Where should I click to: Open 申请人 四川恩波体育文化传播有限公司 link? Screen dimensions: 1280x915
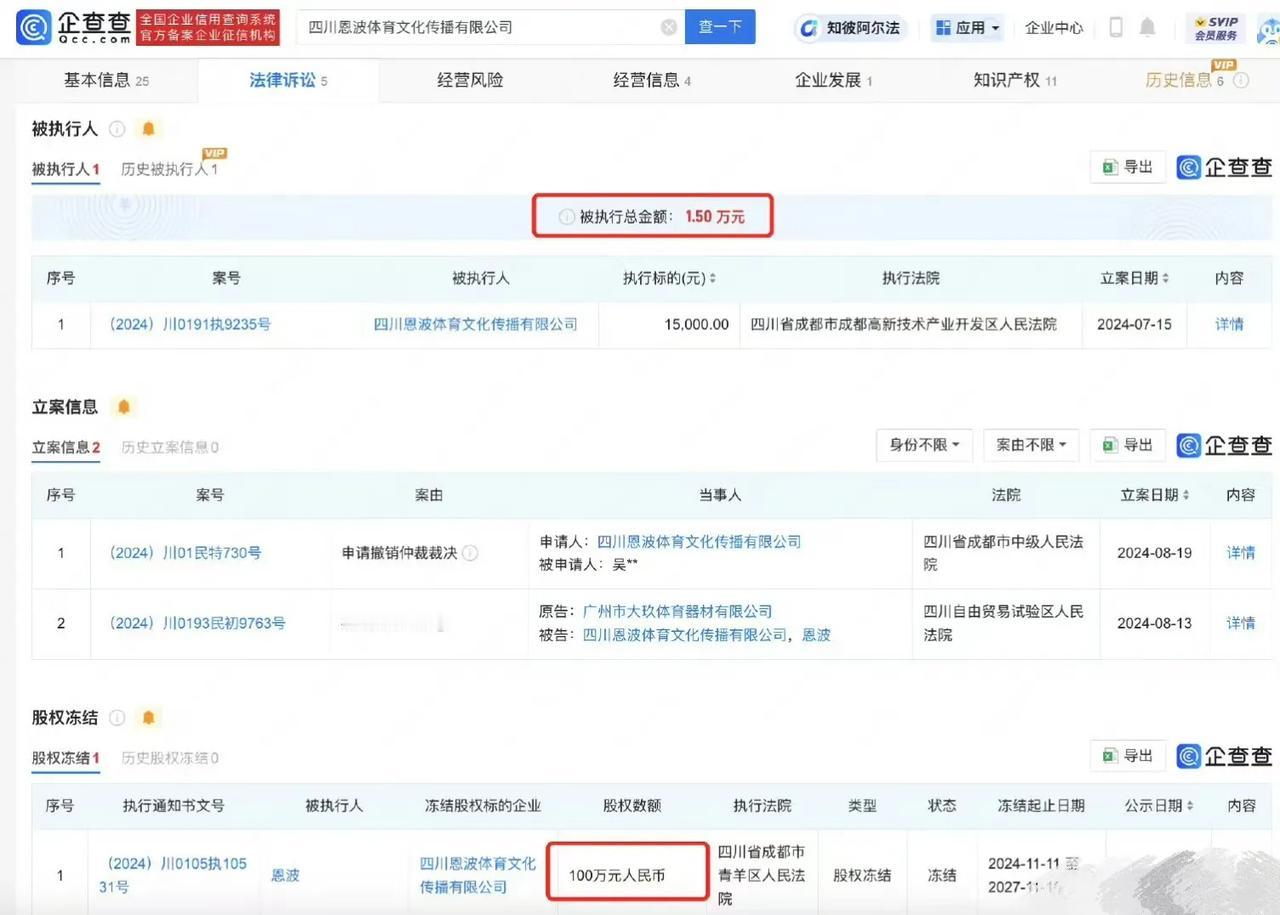[699, 541]
